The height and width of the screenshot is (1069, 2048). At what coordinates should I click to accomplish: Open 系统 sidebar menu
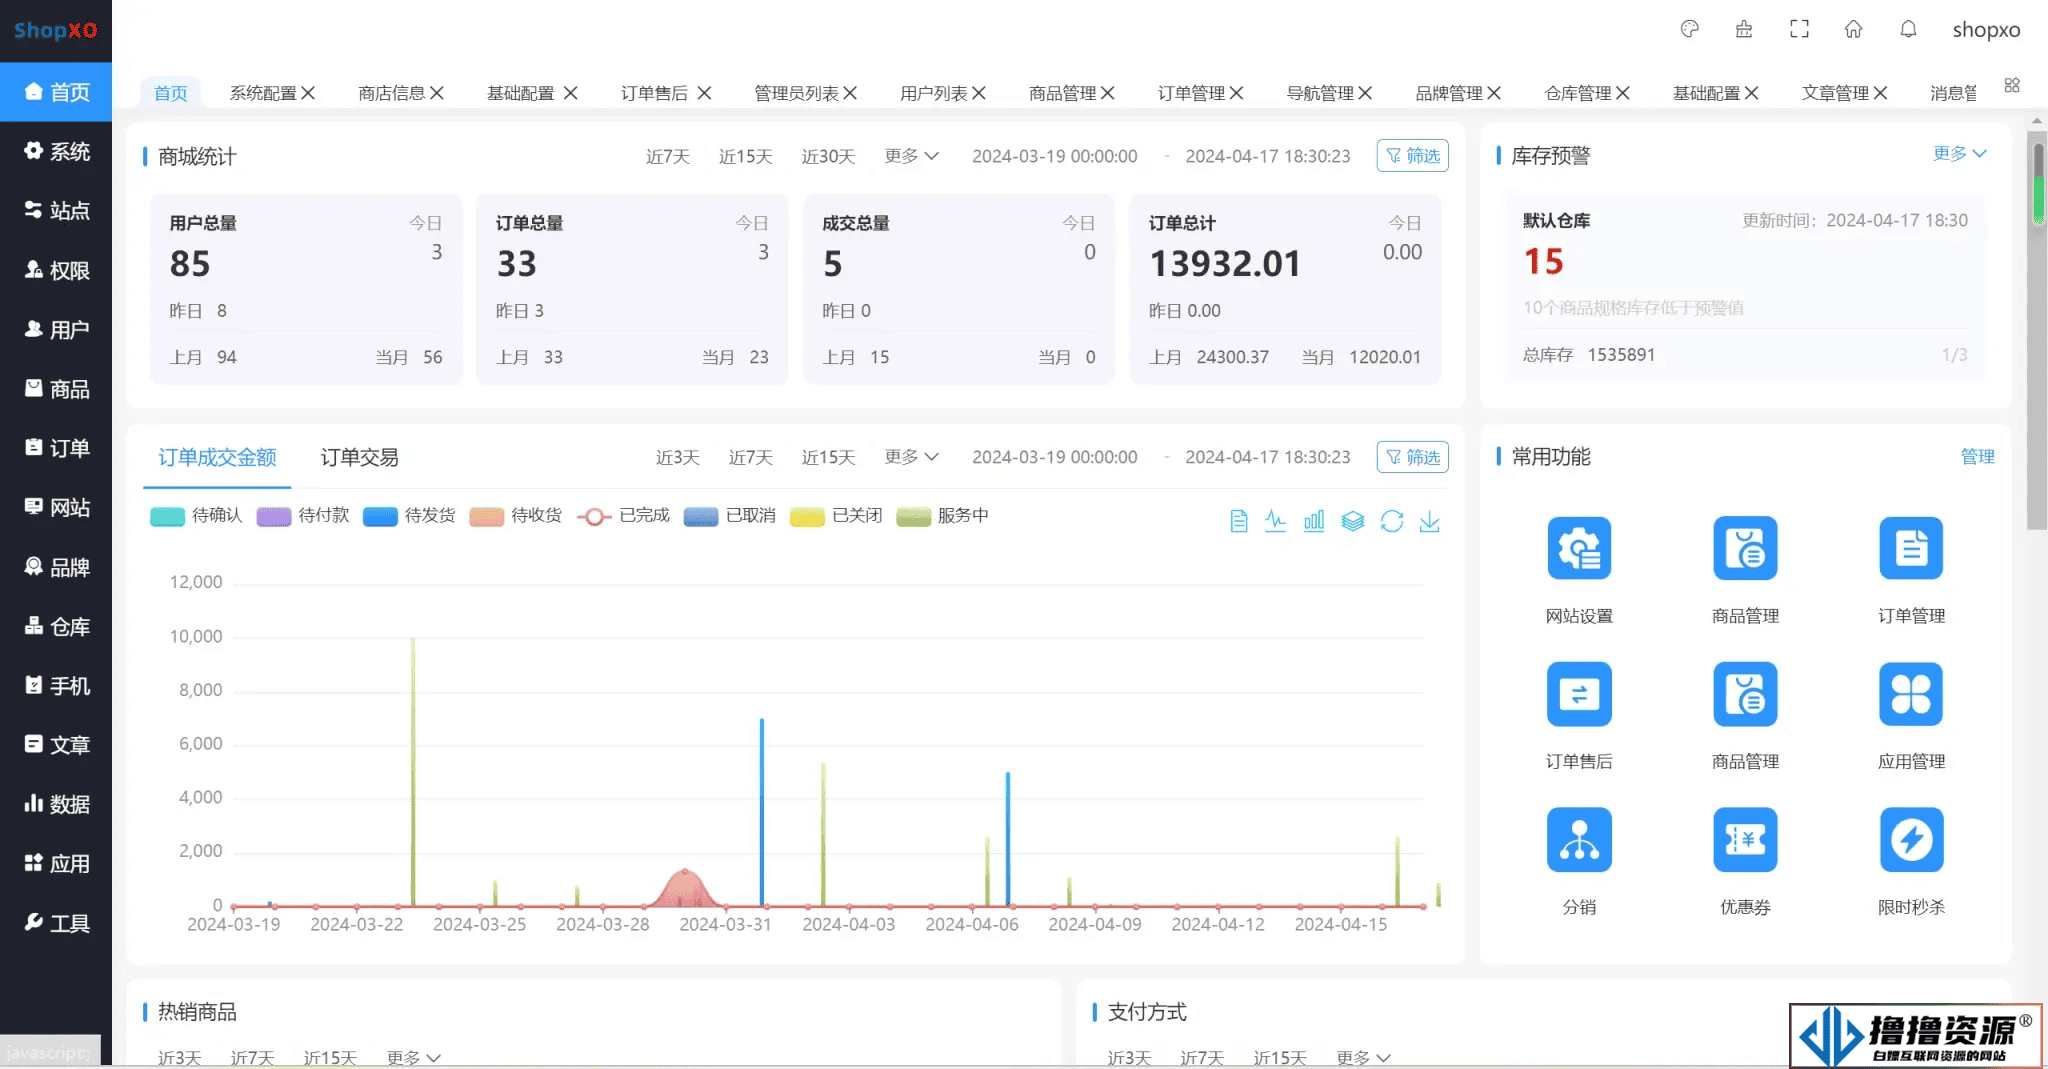[x=56, y=151]
